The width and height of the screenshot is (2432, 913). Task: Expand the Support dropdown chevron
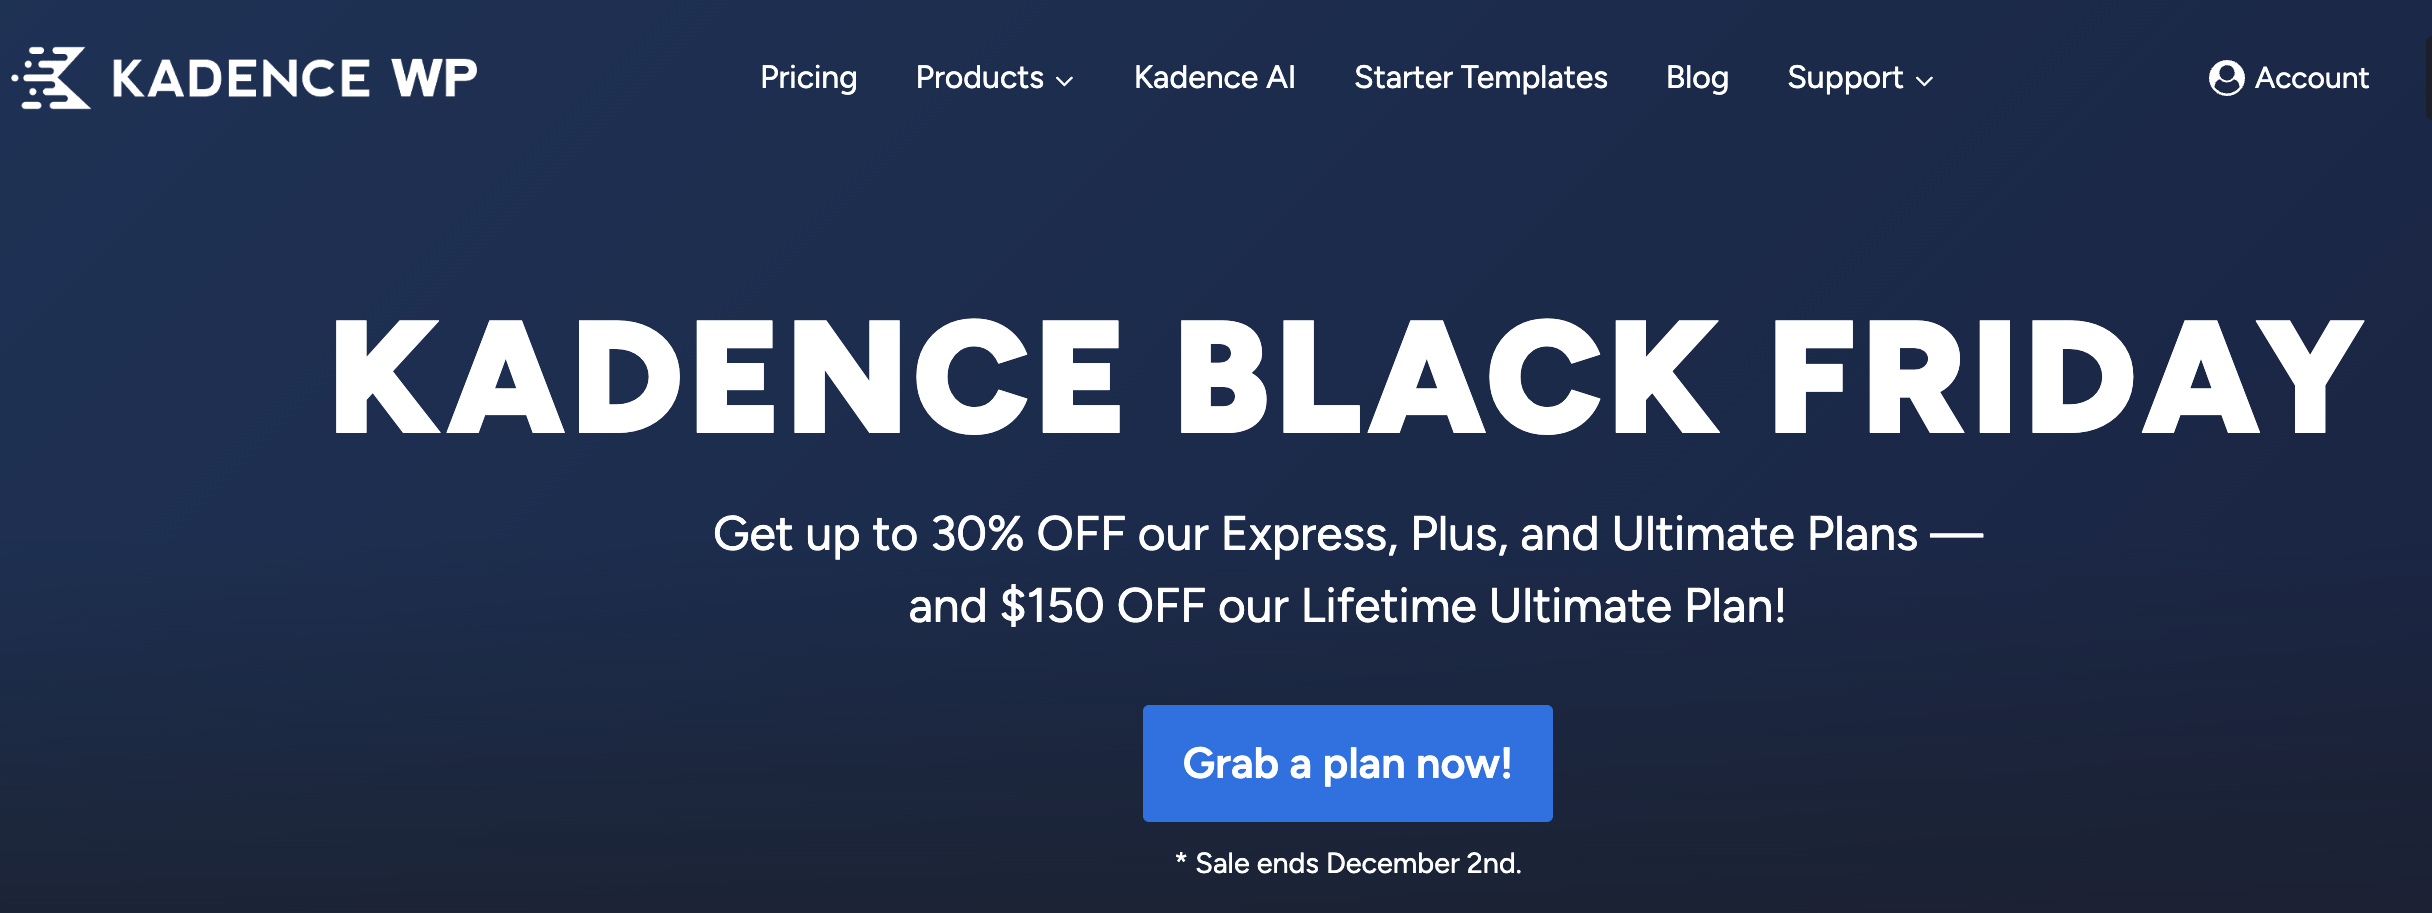coord(1925,81)
